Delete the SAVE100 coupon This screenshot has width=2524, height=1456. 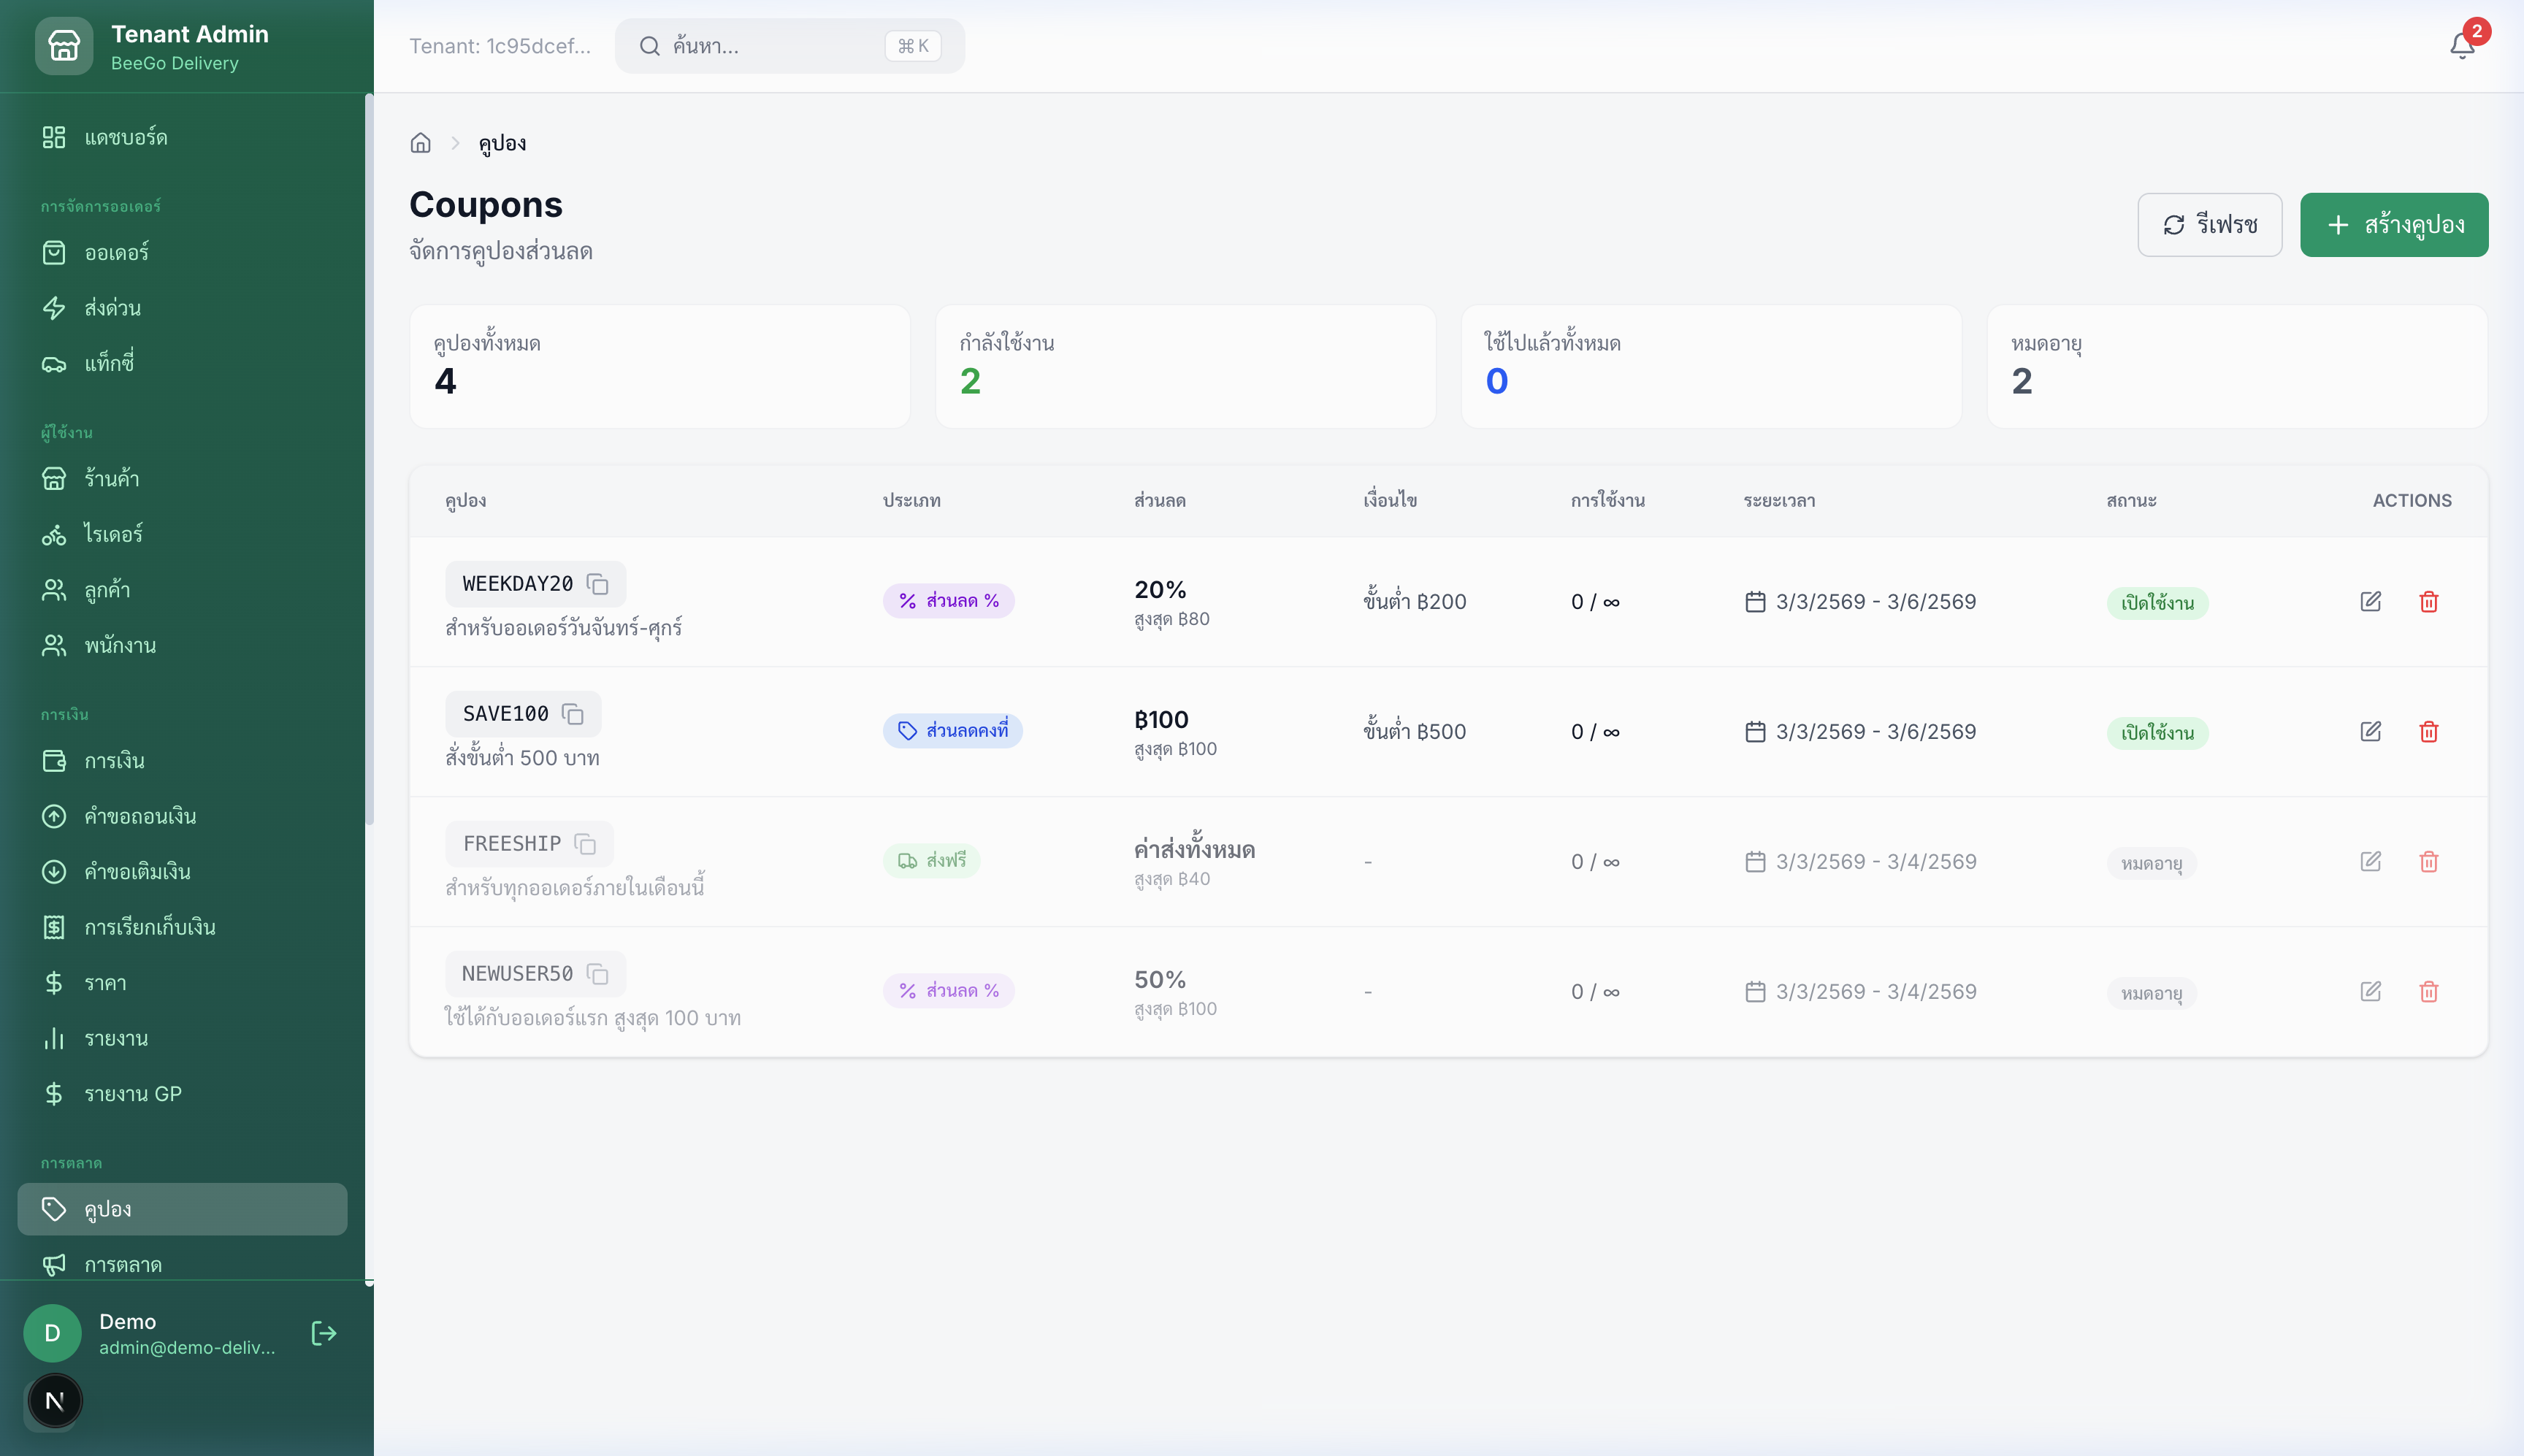[2428, 731]
